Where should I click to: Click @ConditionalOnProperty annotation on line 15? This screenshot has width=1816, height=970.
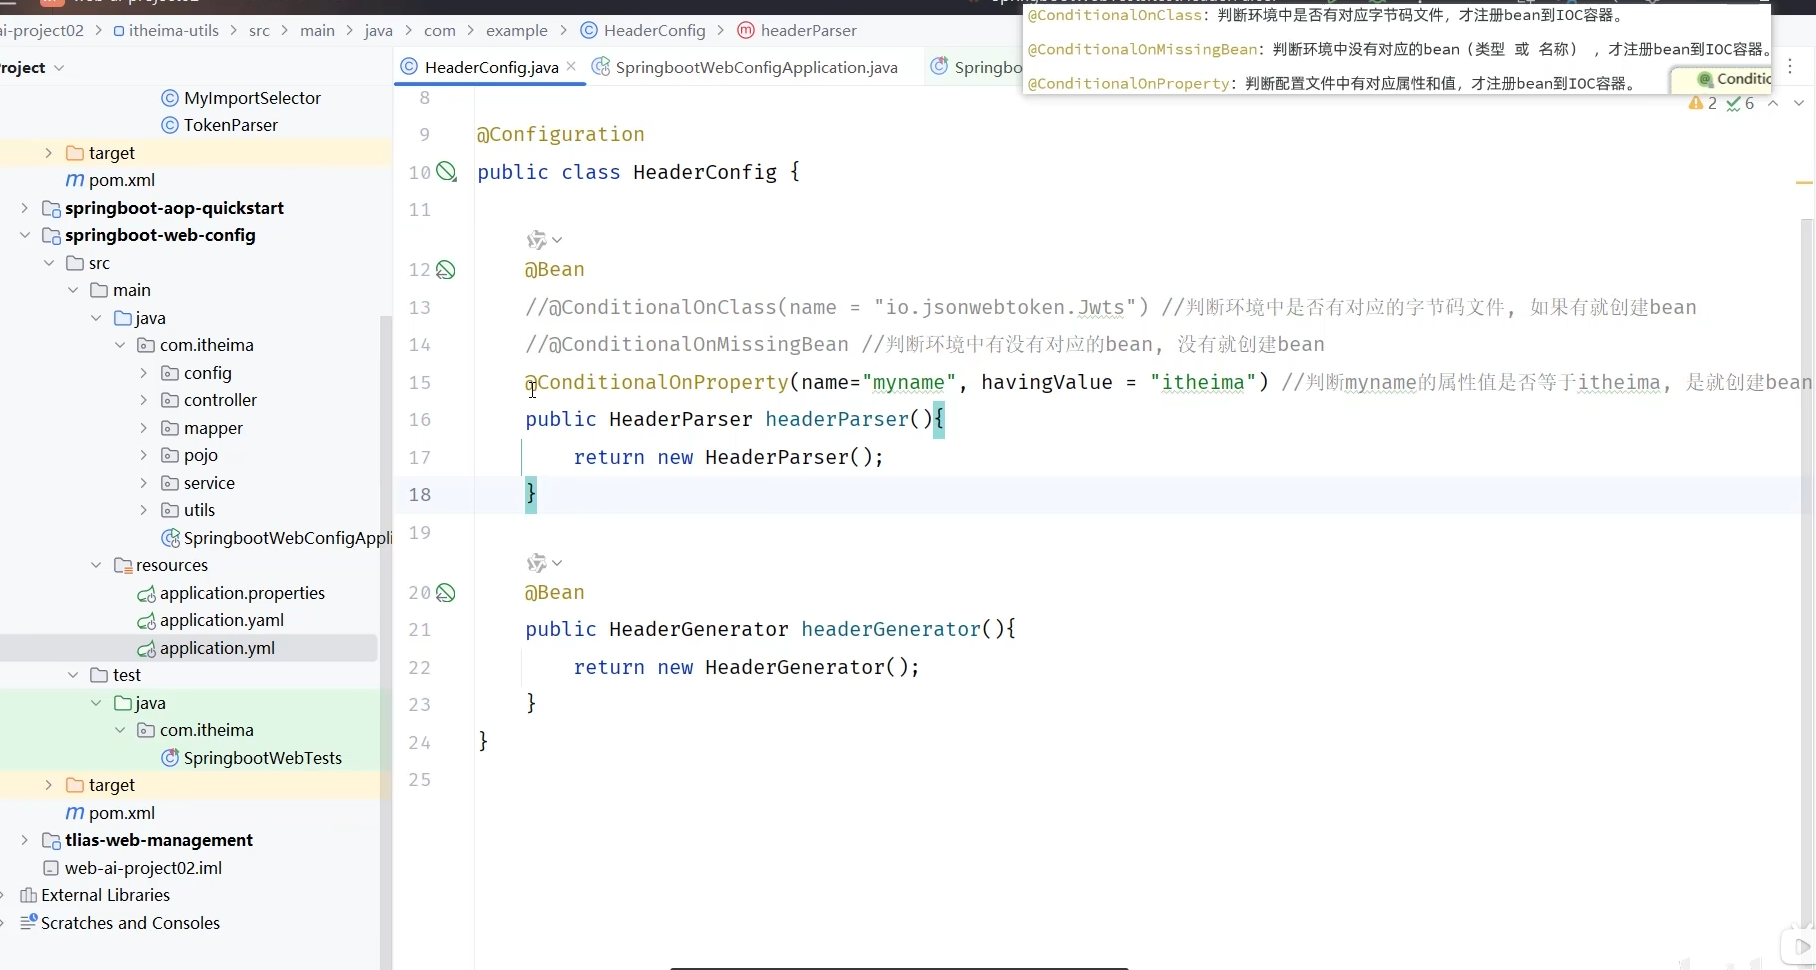tap(657, 382)
